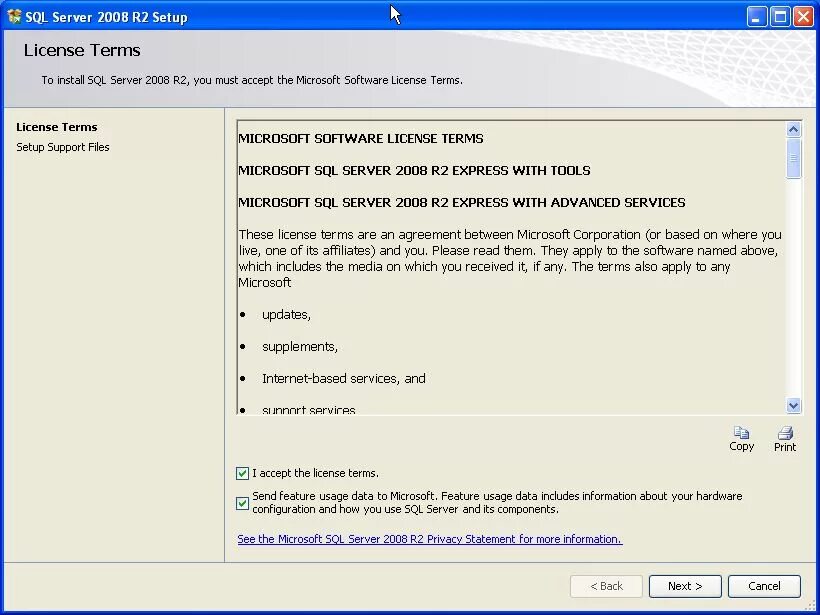Select Setup Support Files step in left pane
This screenshot has width=820, height=615.
(x=63, y=147)
